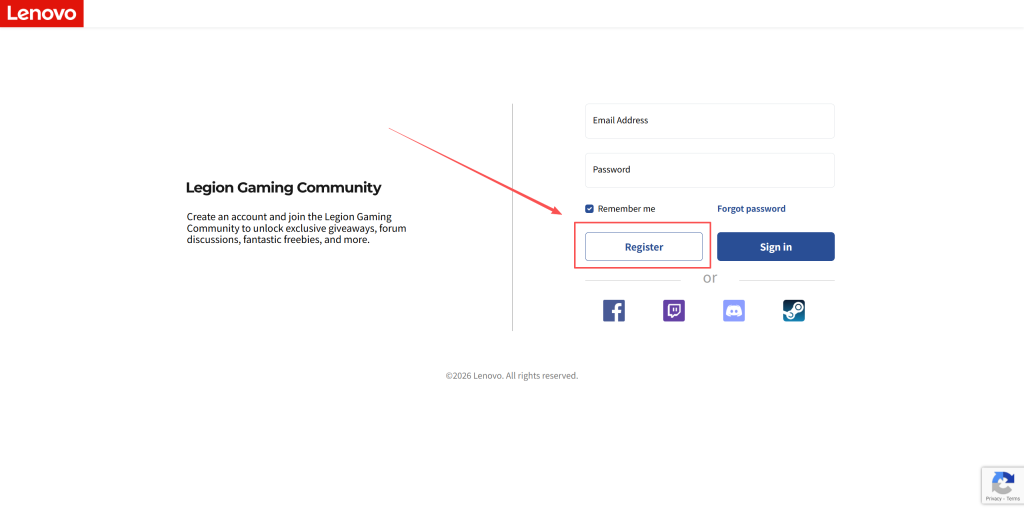
Task: Log in using the Discord icon
Action: click(734, 311)
